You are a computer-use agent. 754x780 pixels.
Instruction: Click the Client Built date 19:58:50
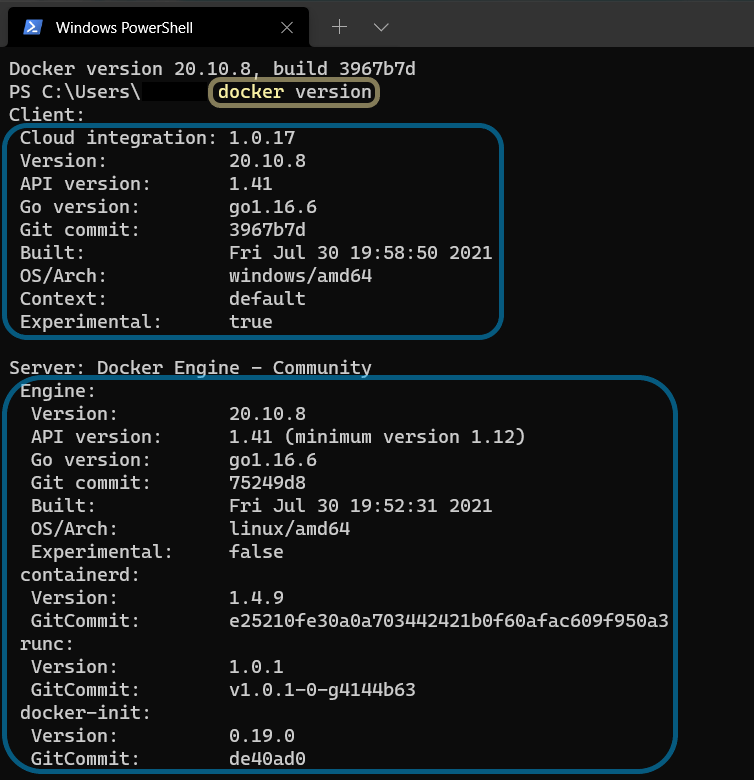pos(361,253)
